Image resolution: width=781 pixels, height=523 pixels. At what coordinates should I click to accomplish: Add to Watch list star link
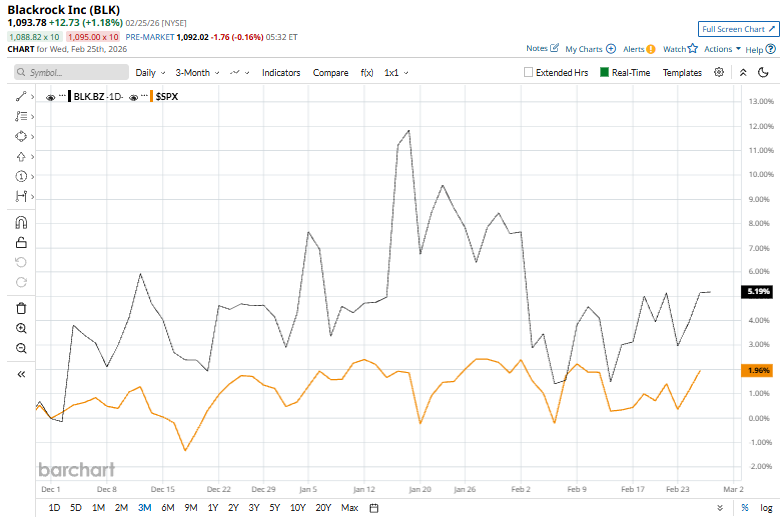680,49
